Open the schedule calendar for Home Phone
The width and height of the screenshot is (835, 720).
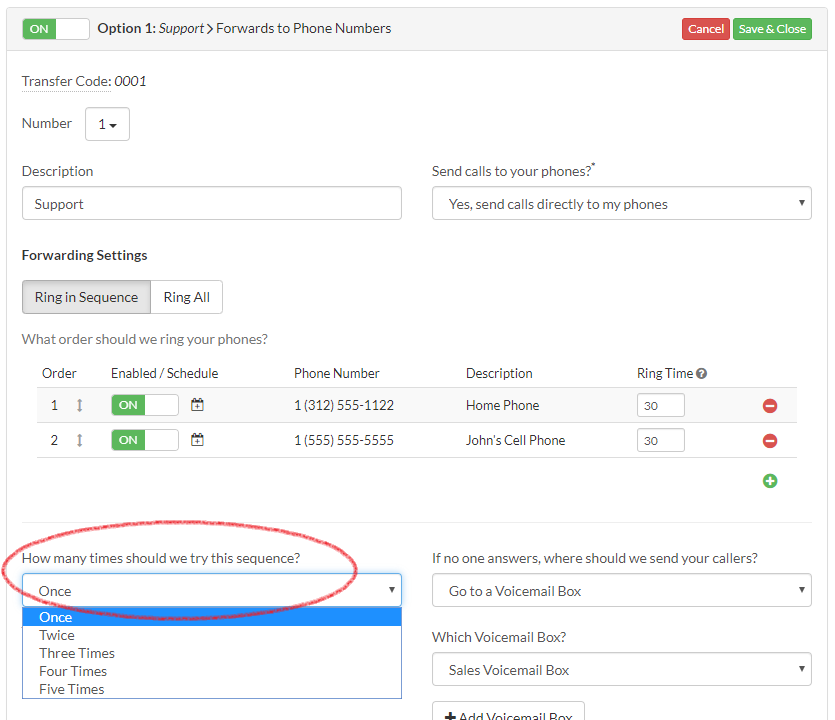(196, 405)
